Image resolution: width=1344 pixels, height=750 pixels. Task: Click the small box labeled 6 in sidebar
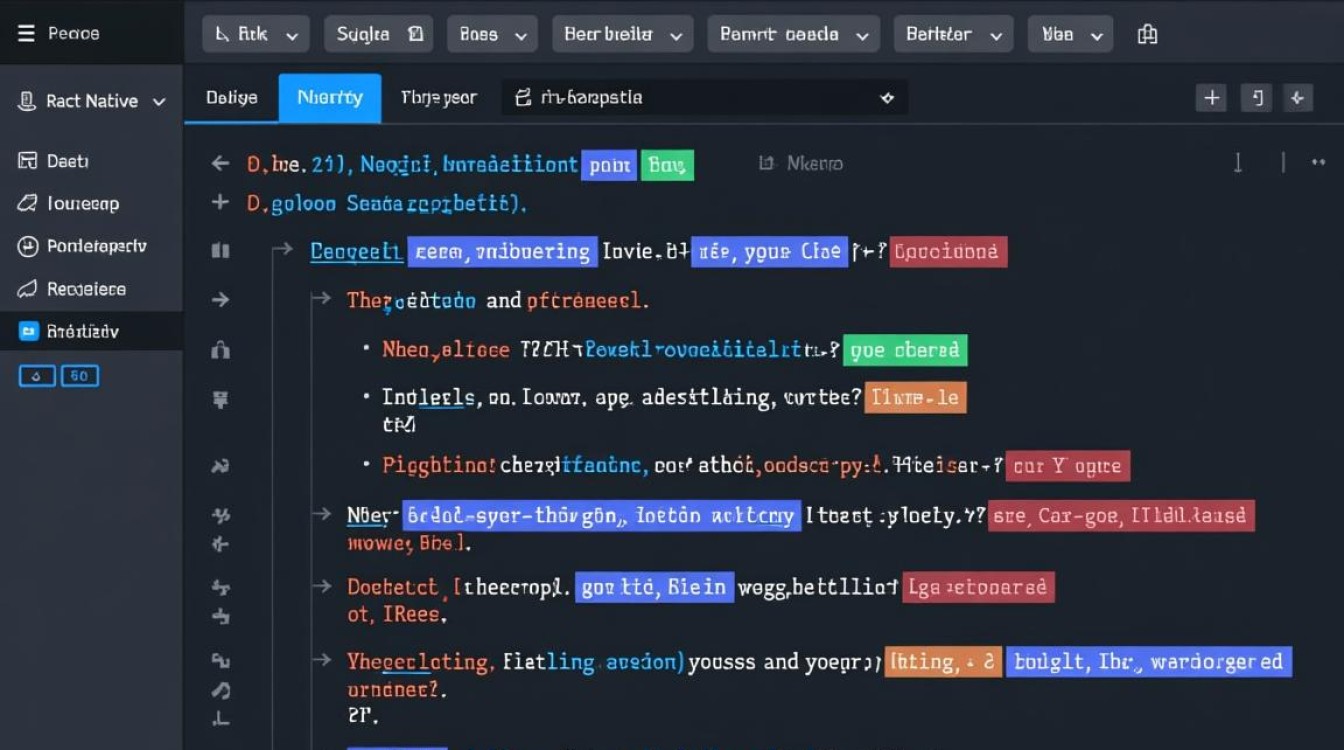coord(36,376)
